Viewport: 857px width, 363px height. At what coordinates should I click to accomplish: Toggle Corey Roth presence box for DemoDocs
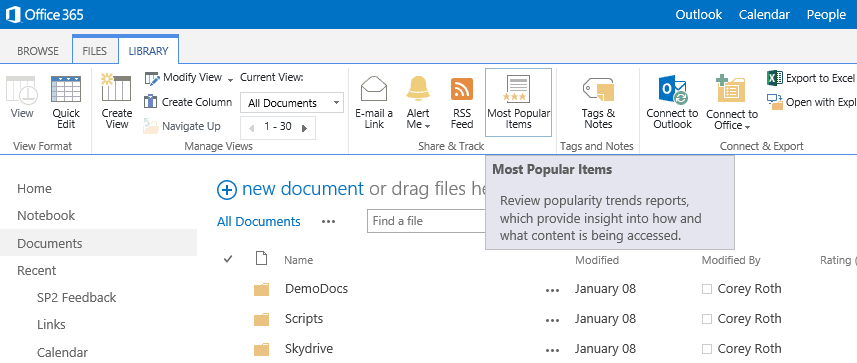tap(707, 289)
